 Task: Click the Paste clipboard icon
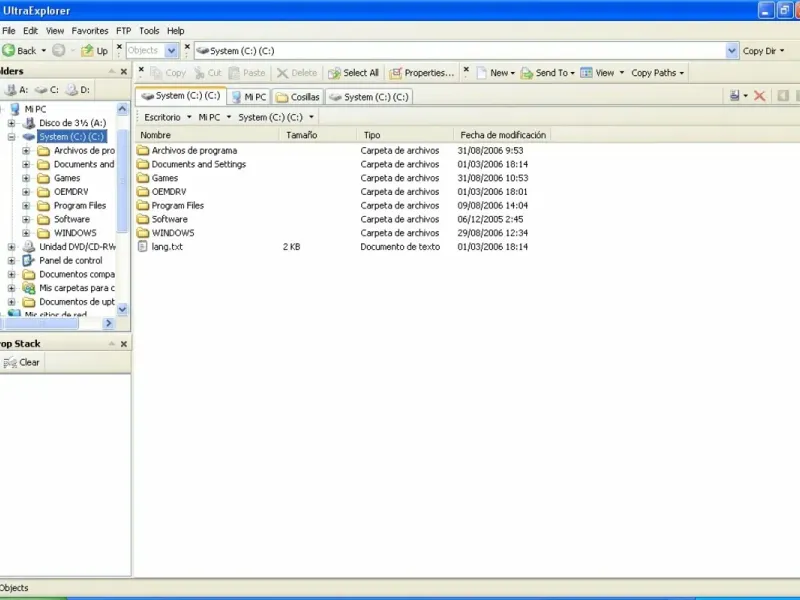(234, 73)
